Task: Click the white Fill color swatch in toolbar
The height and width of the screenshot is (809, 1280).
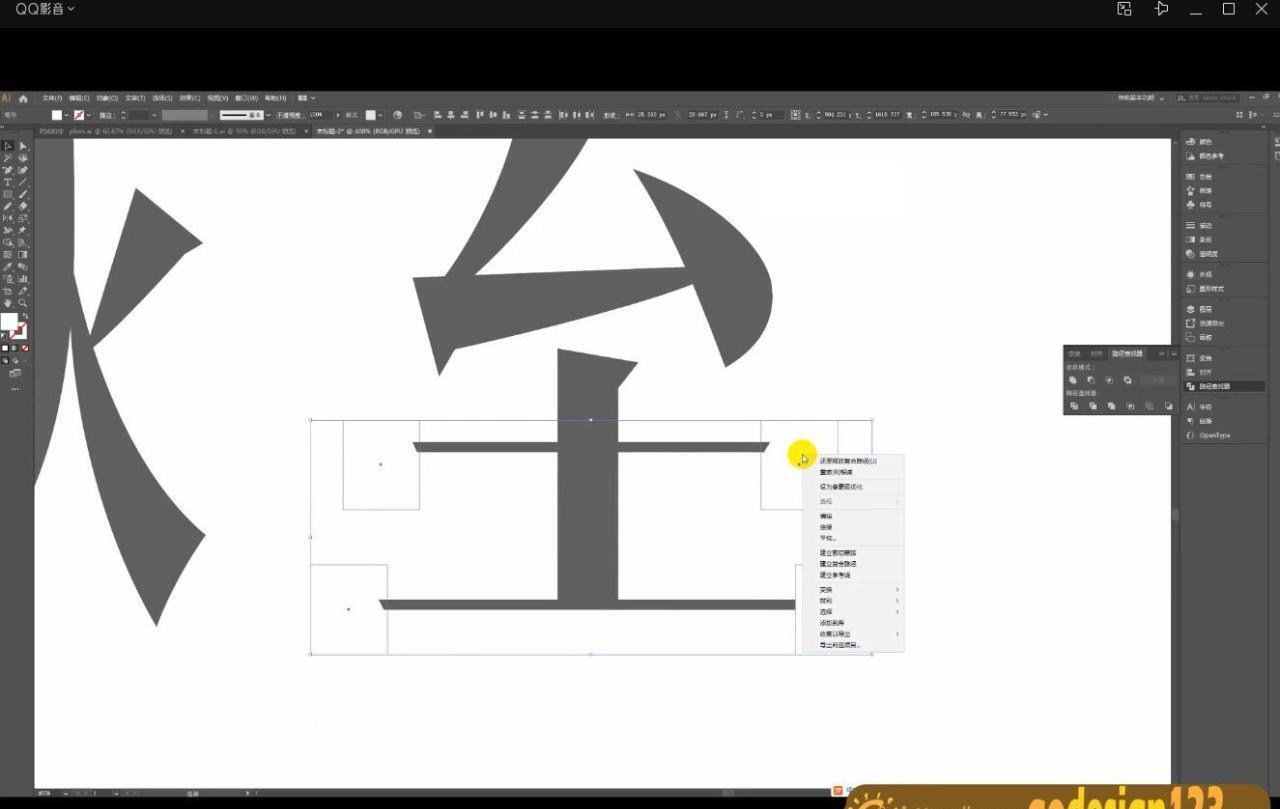Action: coord(9,322)
